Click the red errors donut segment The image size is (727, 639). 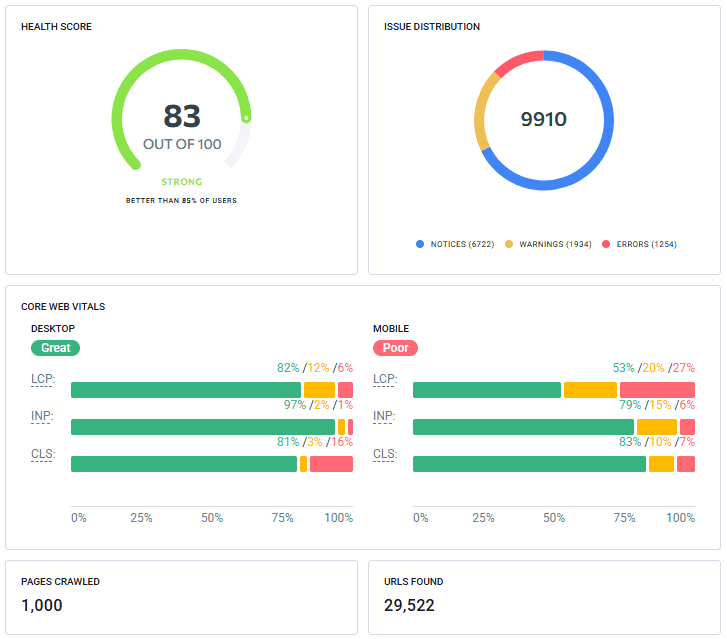click(x=518, y=62)
